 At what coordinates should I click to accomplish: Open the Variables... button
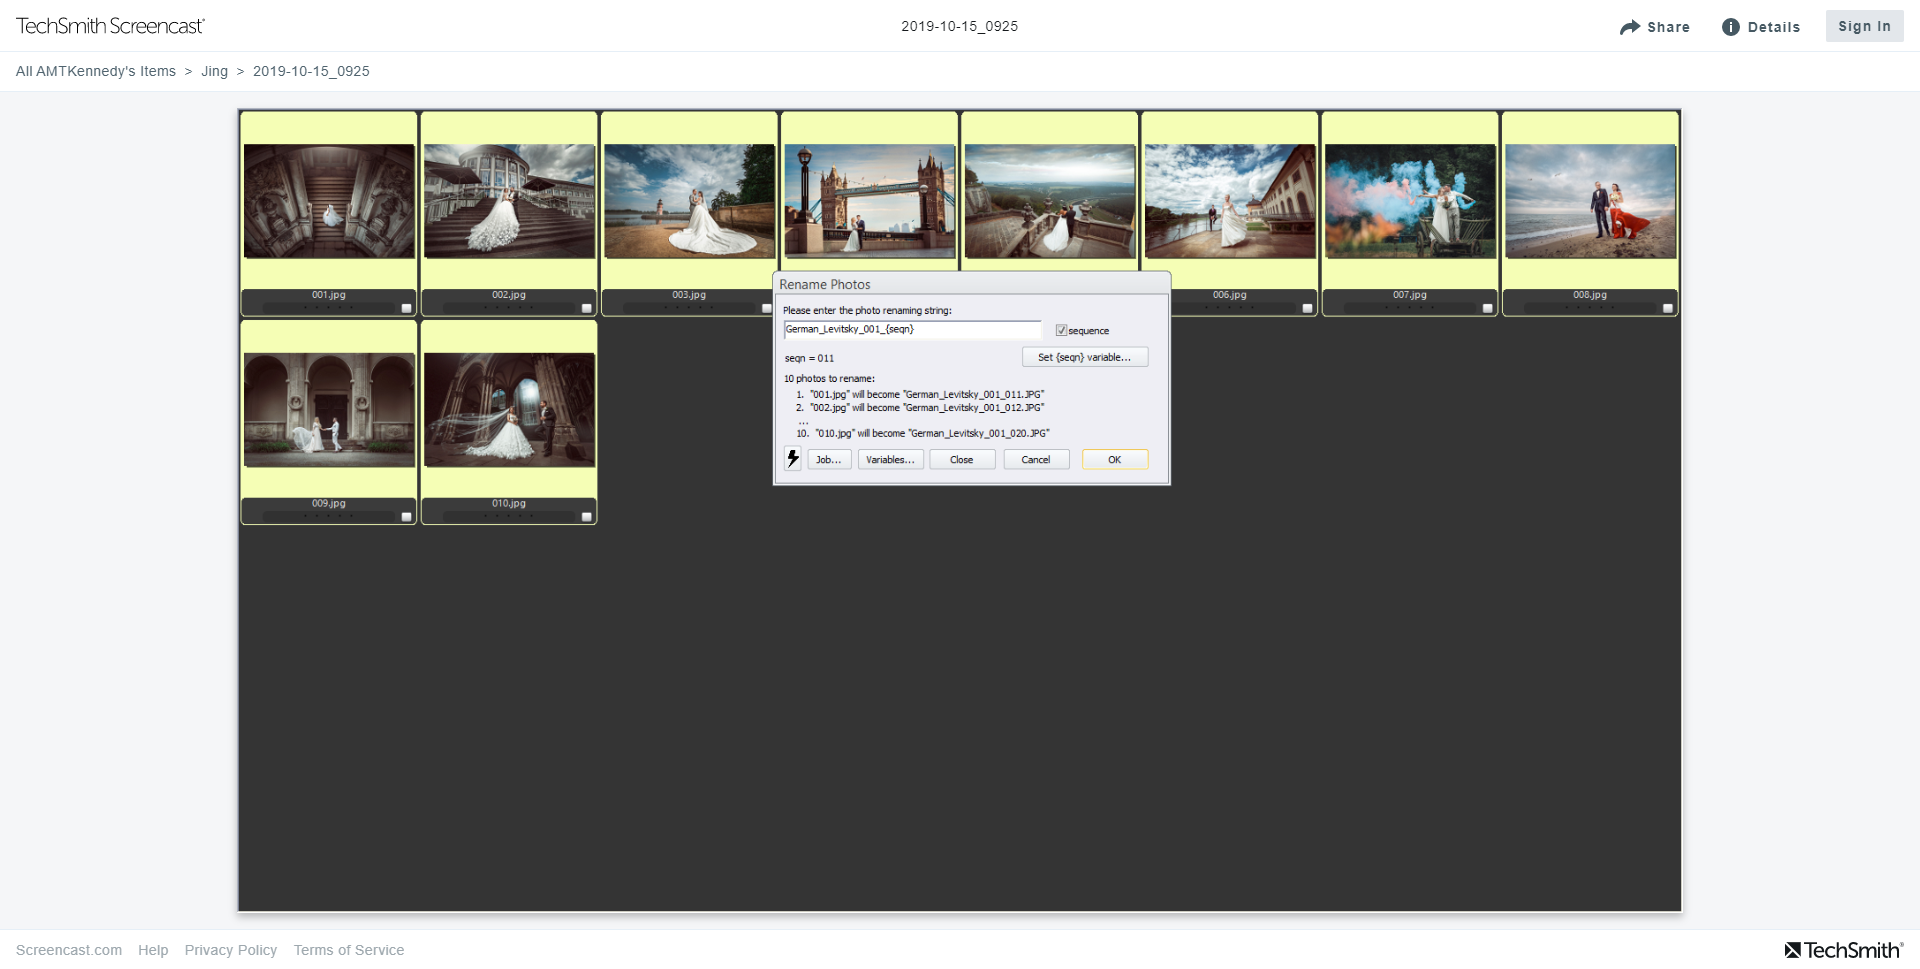pyautogui.click(x=890, y=459)
